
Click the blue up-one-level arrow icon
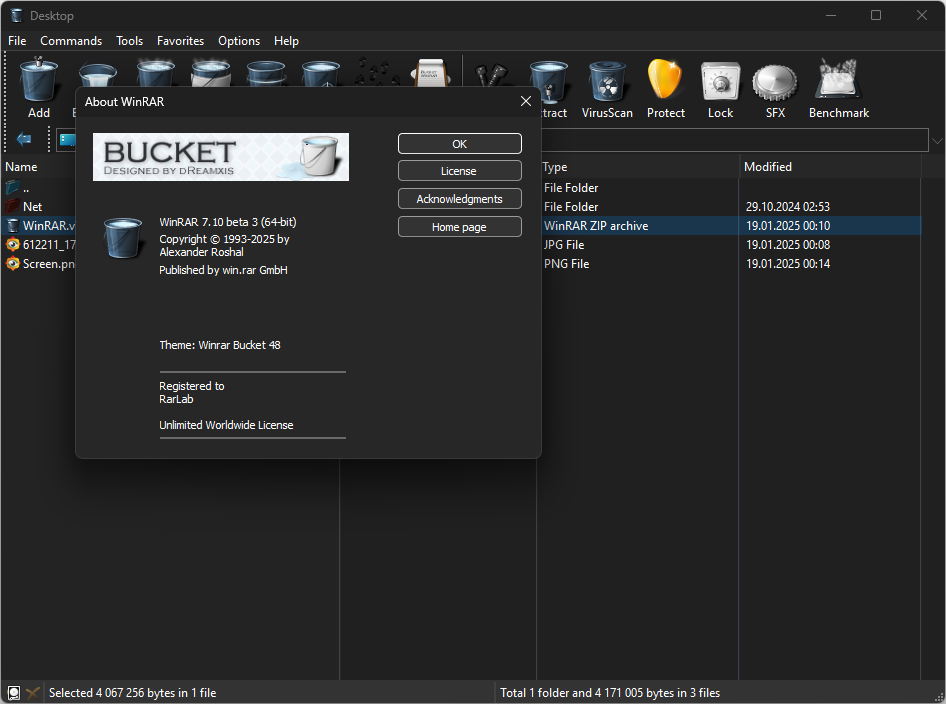[24, 139]
